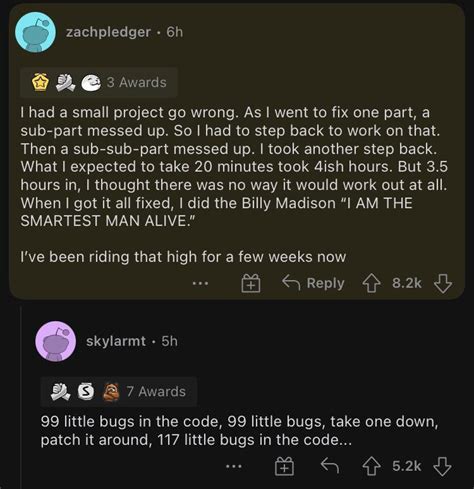Reply to zachpledger's comment
The image size is (474, 489).
pos(313,283)
